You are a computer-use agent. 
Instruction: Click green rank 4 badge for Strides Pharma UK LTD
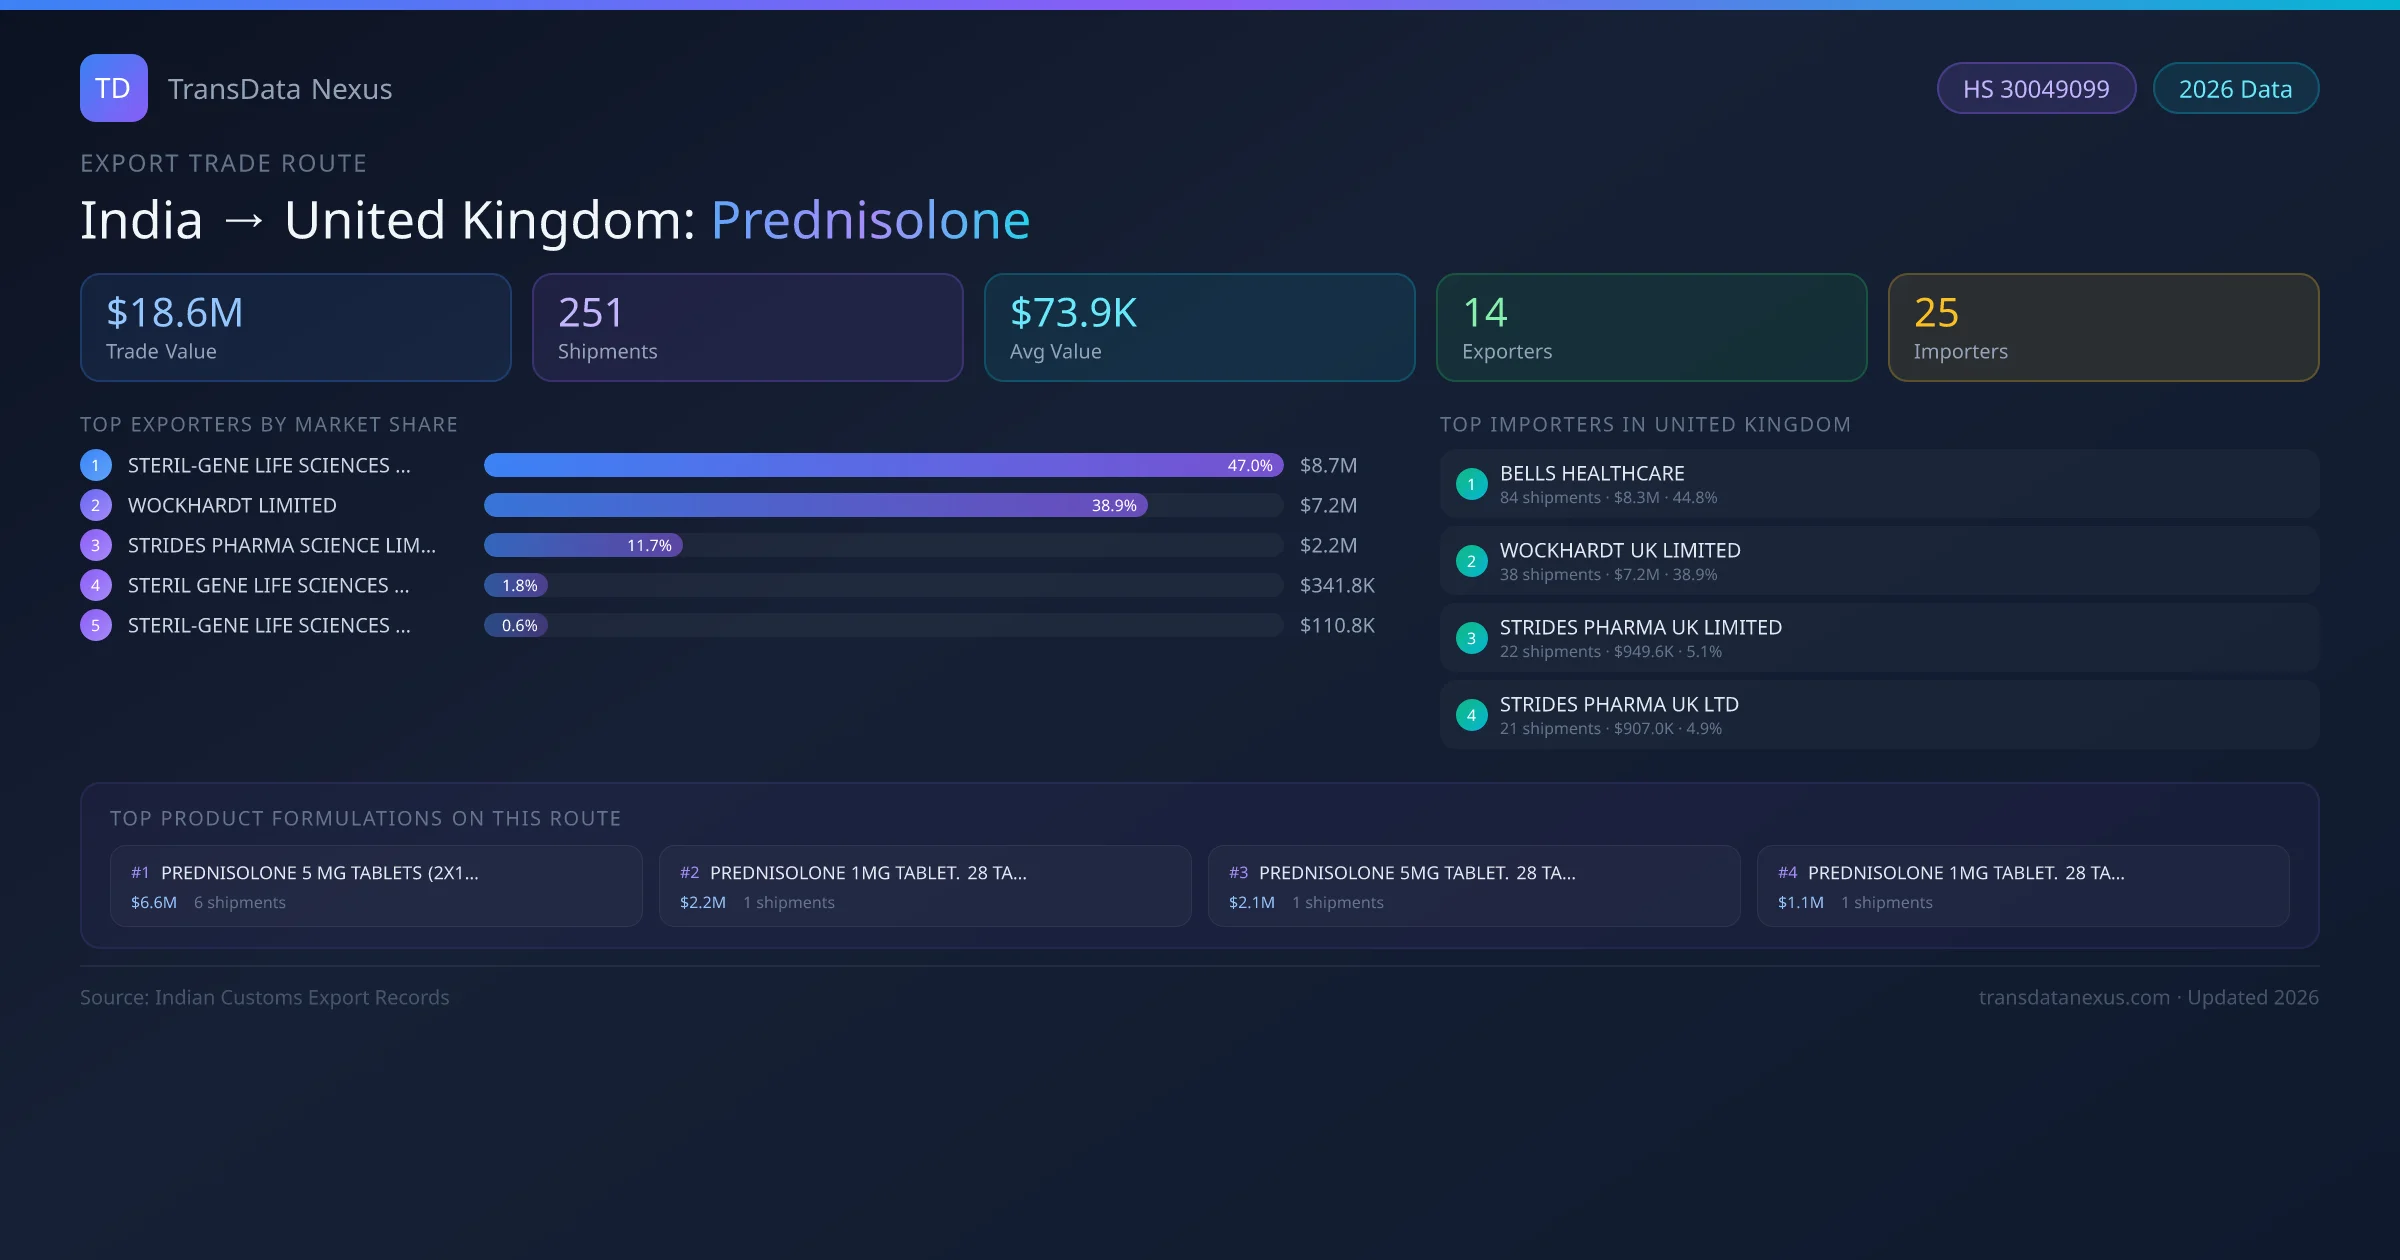(x=1471, y=715)
